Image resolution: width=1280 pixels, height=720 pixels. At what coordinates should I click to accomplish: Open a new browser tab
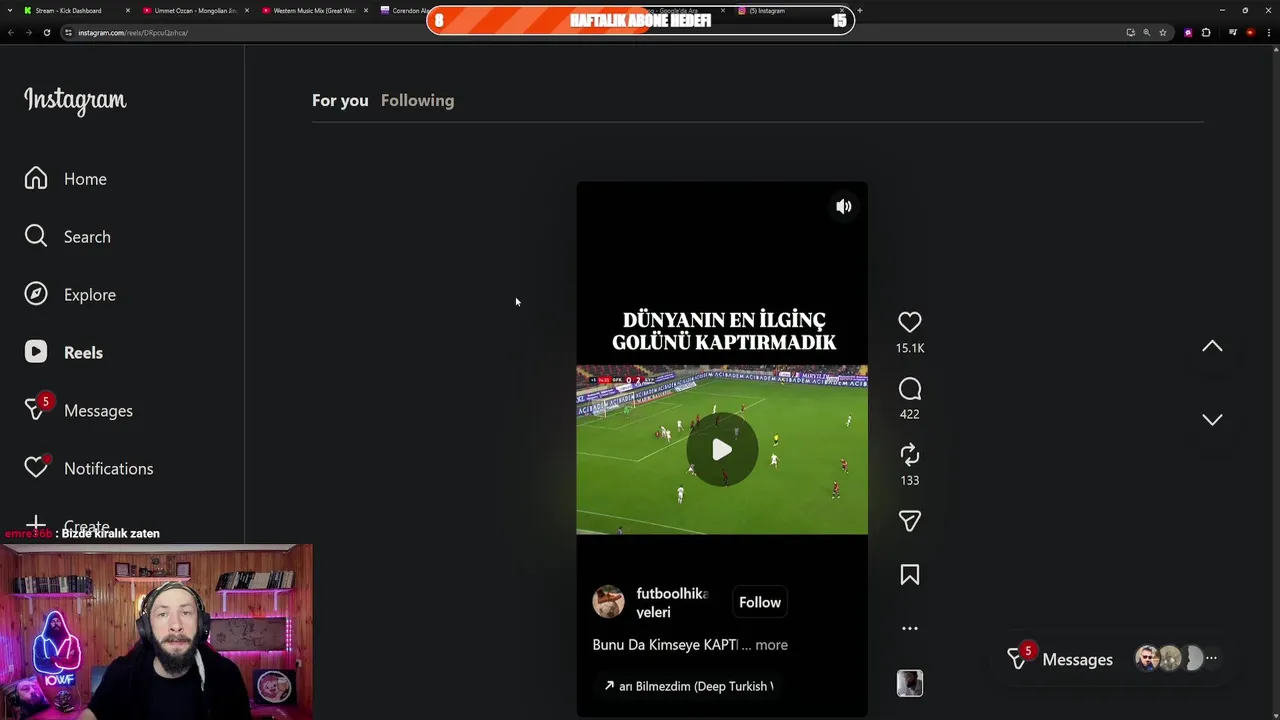point(860,11)
